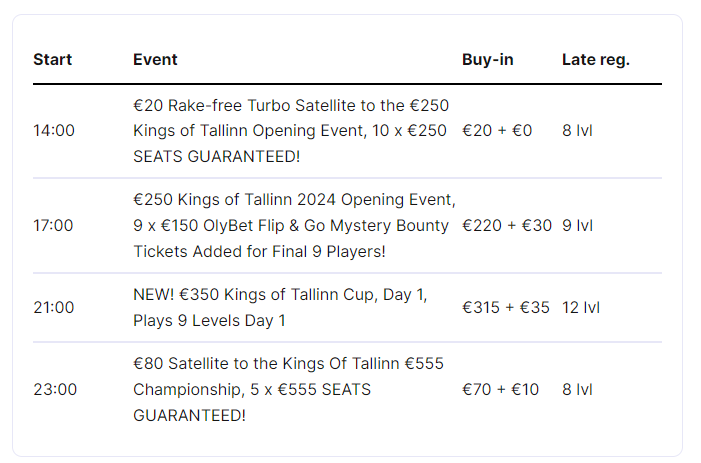Select the 21:00 start time cell
The image size is (701, 463).
[53, 308]
